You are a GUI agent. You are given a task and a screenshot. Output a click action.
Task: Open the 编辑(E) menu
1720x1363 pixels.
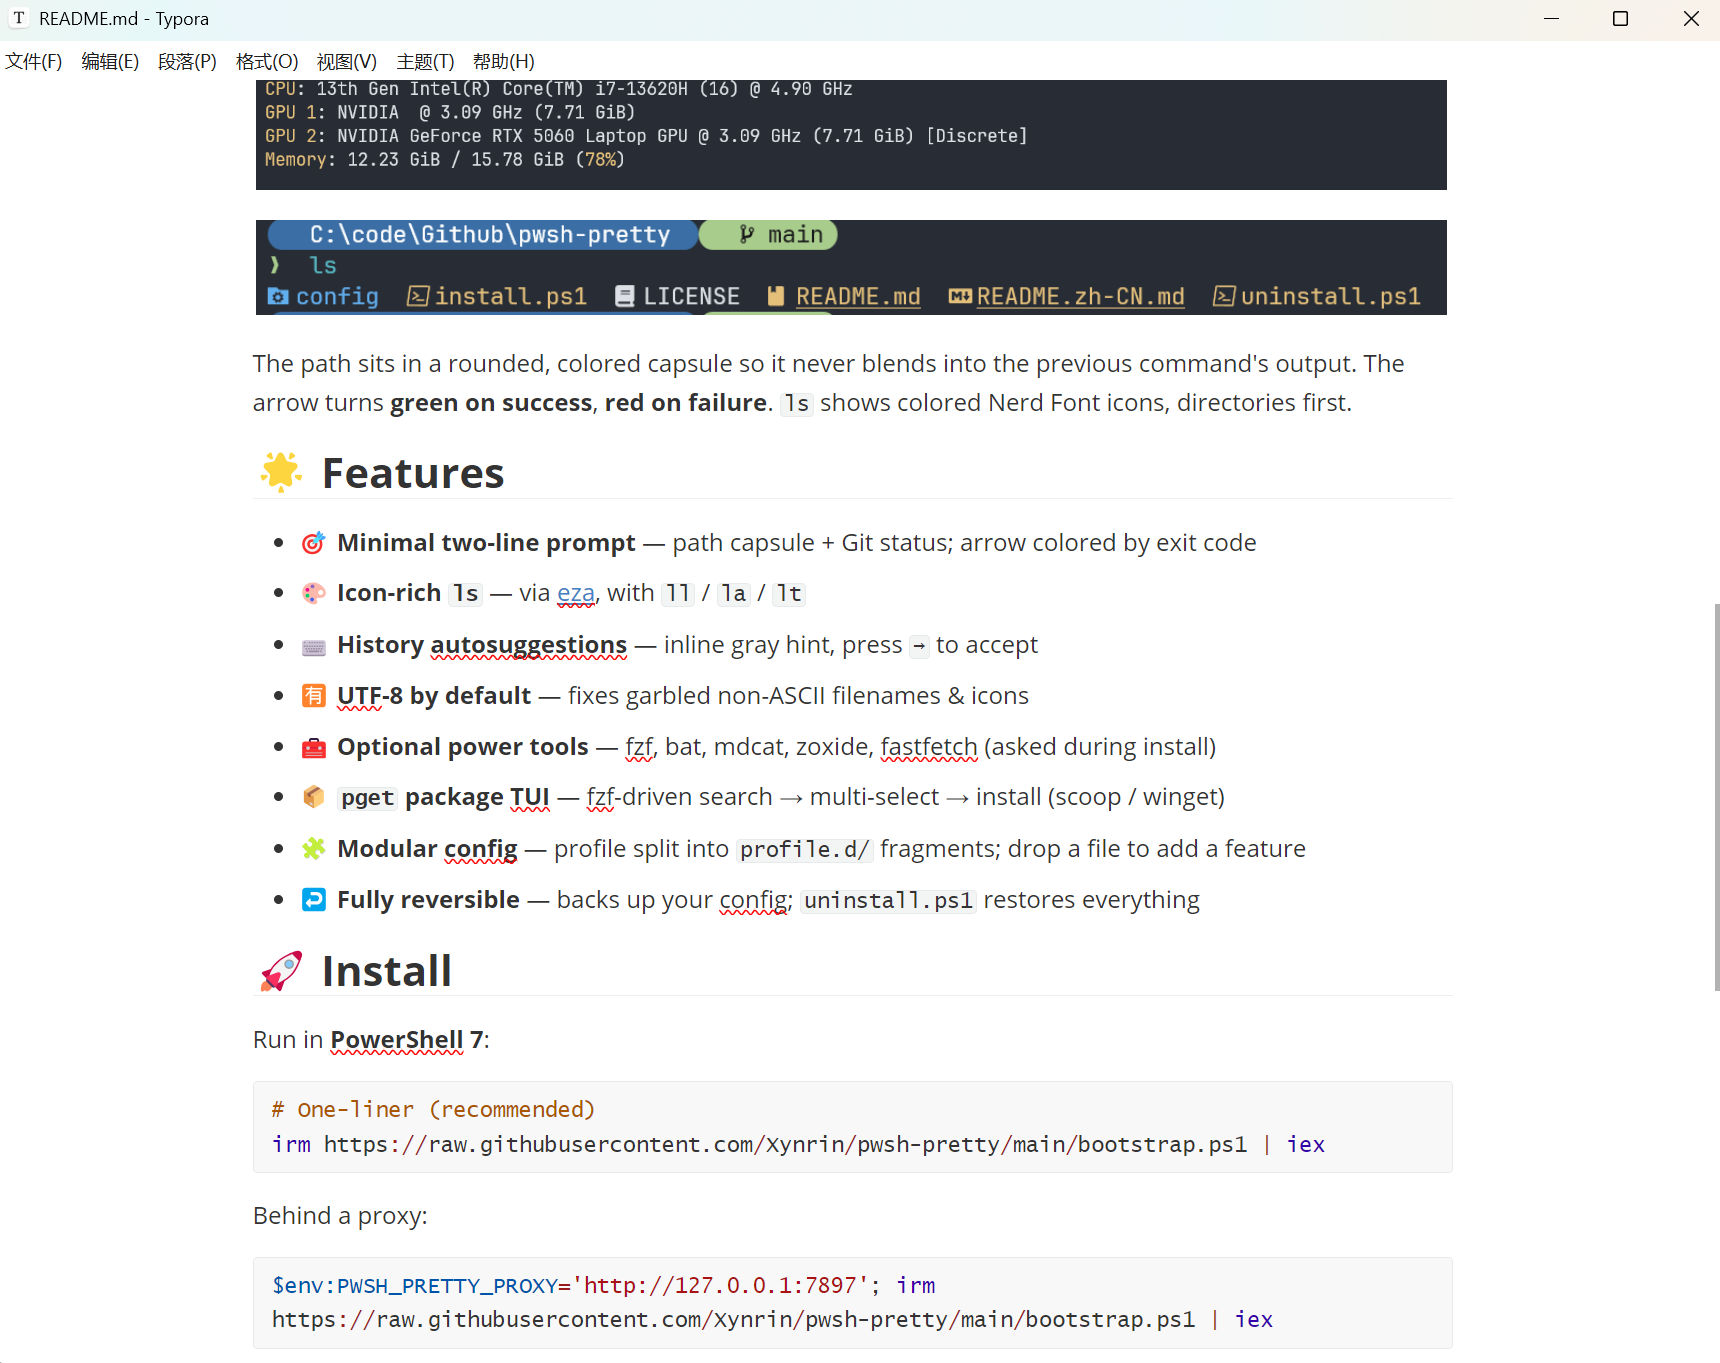(x=110, y=62)
